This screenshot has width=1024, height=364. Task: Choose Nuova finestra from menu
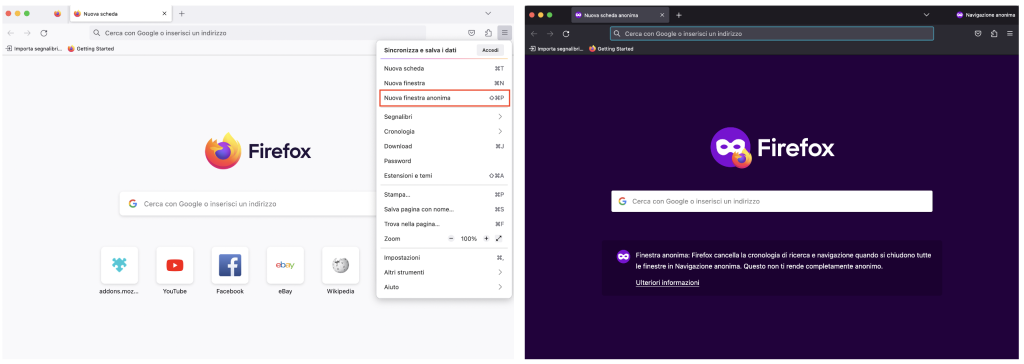444,83
